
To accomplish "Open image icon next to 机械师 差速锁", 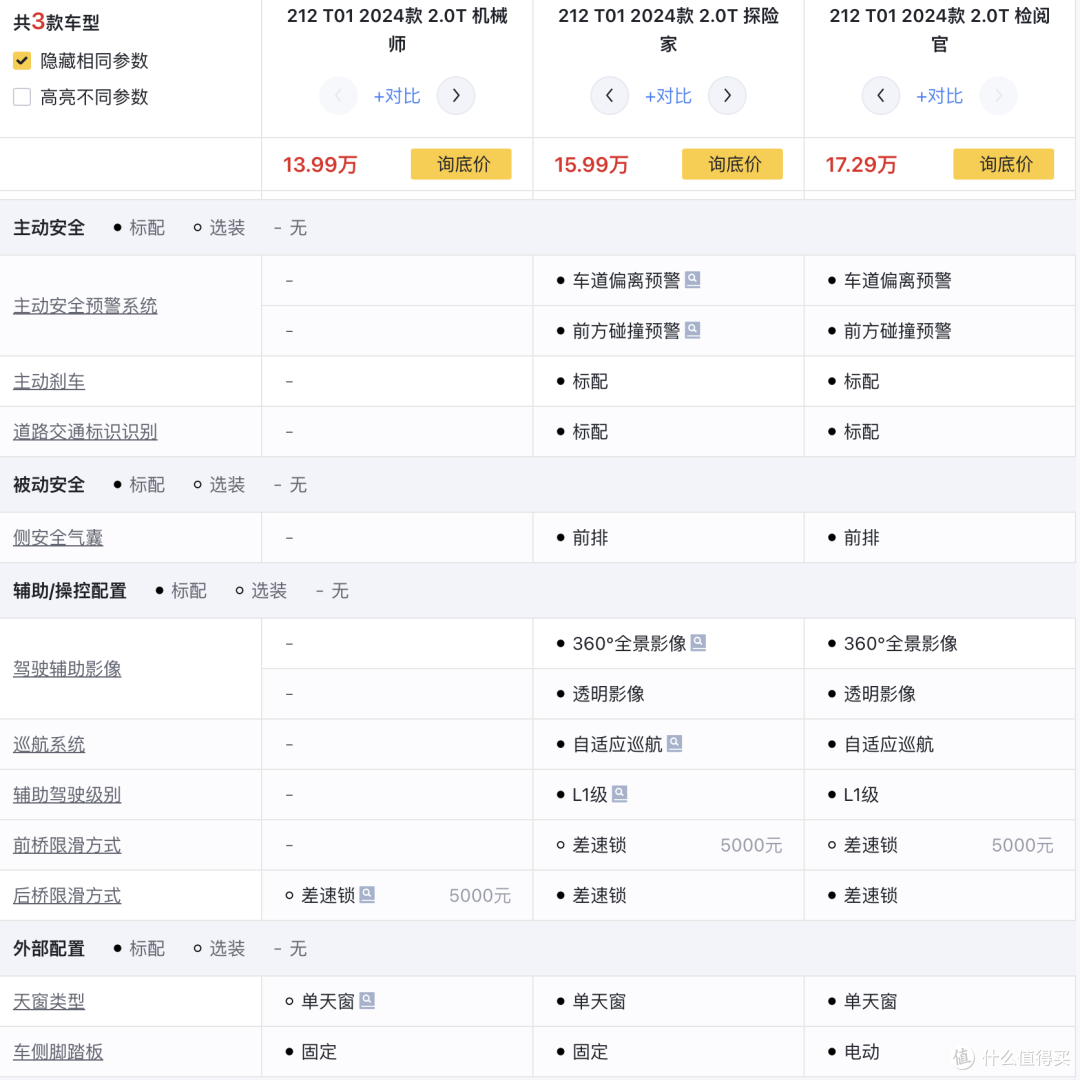I will (368, 894).
